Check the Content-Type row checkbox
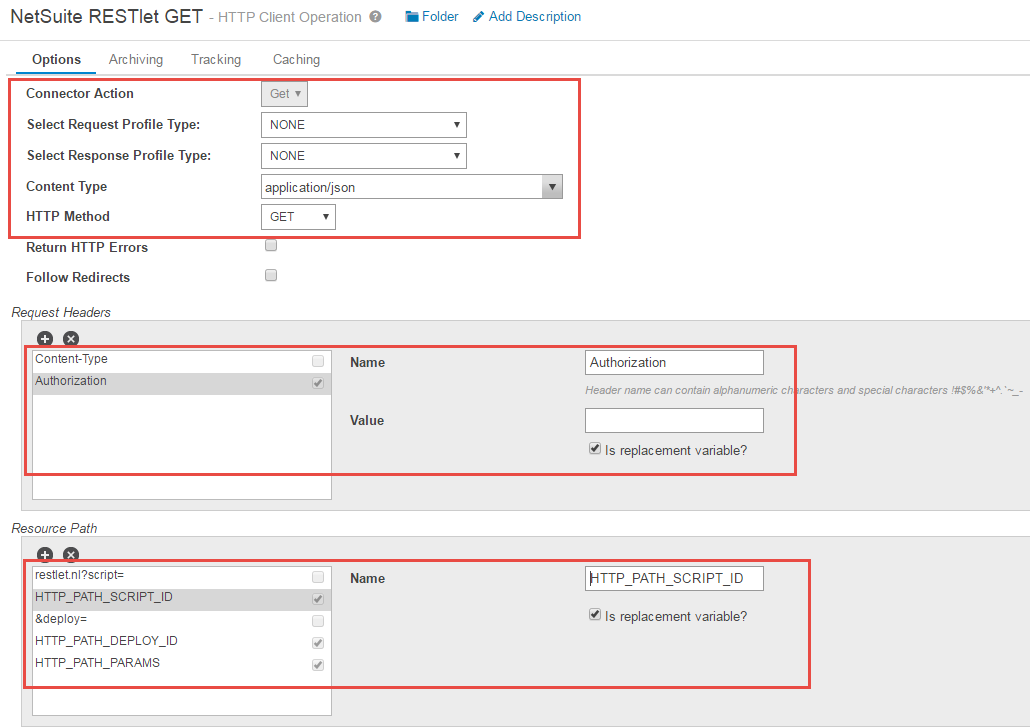This screenshot has width=1030, height=728. tap(317, 360)
